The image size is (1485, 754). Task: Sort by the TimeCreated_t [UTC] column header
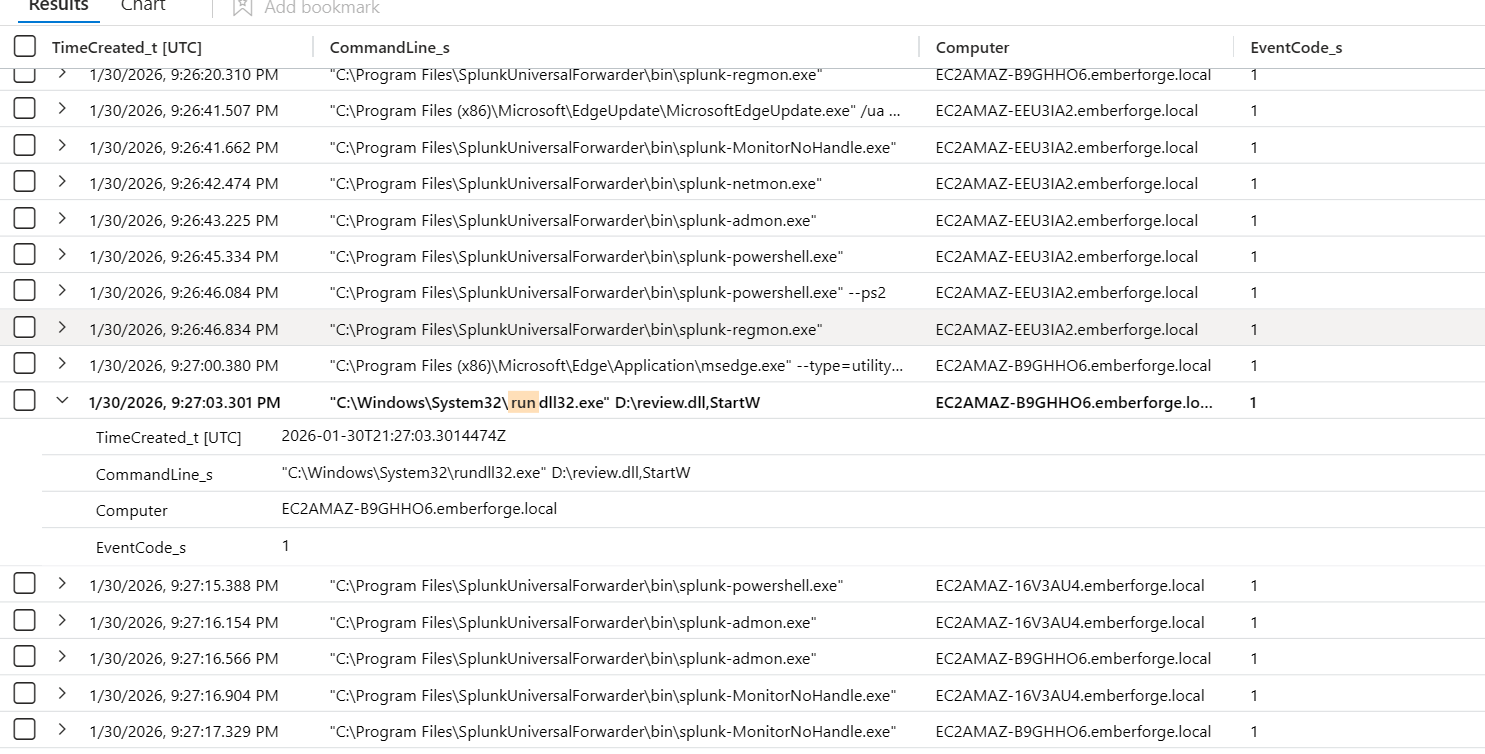tap(127, 47)
